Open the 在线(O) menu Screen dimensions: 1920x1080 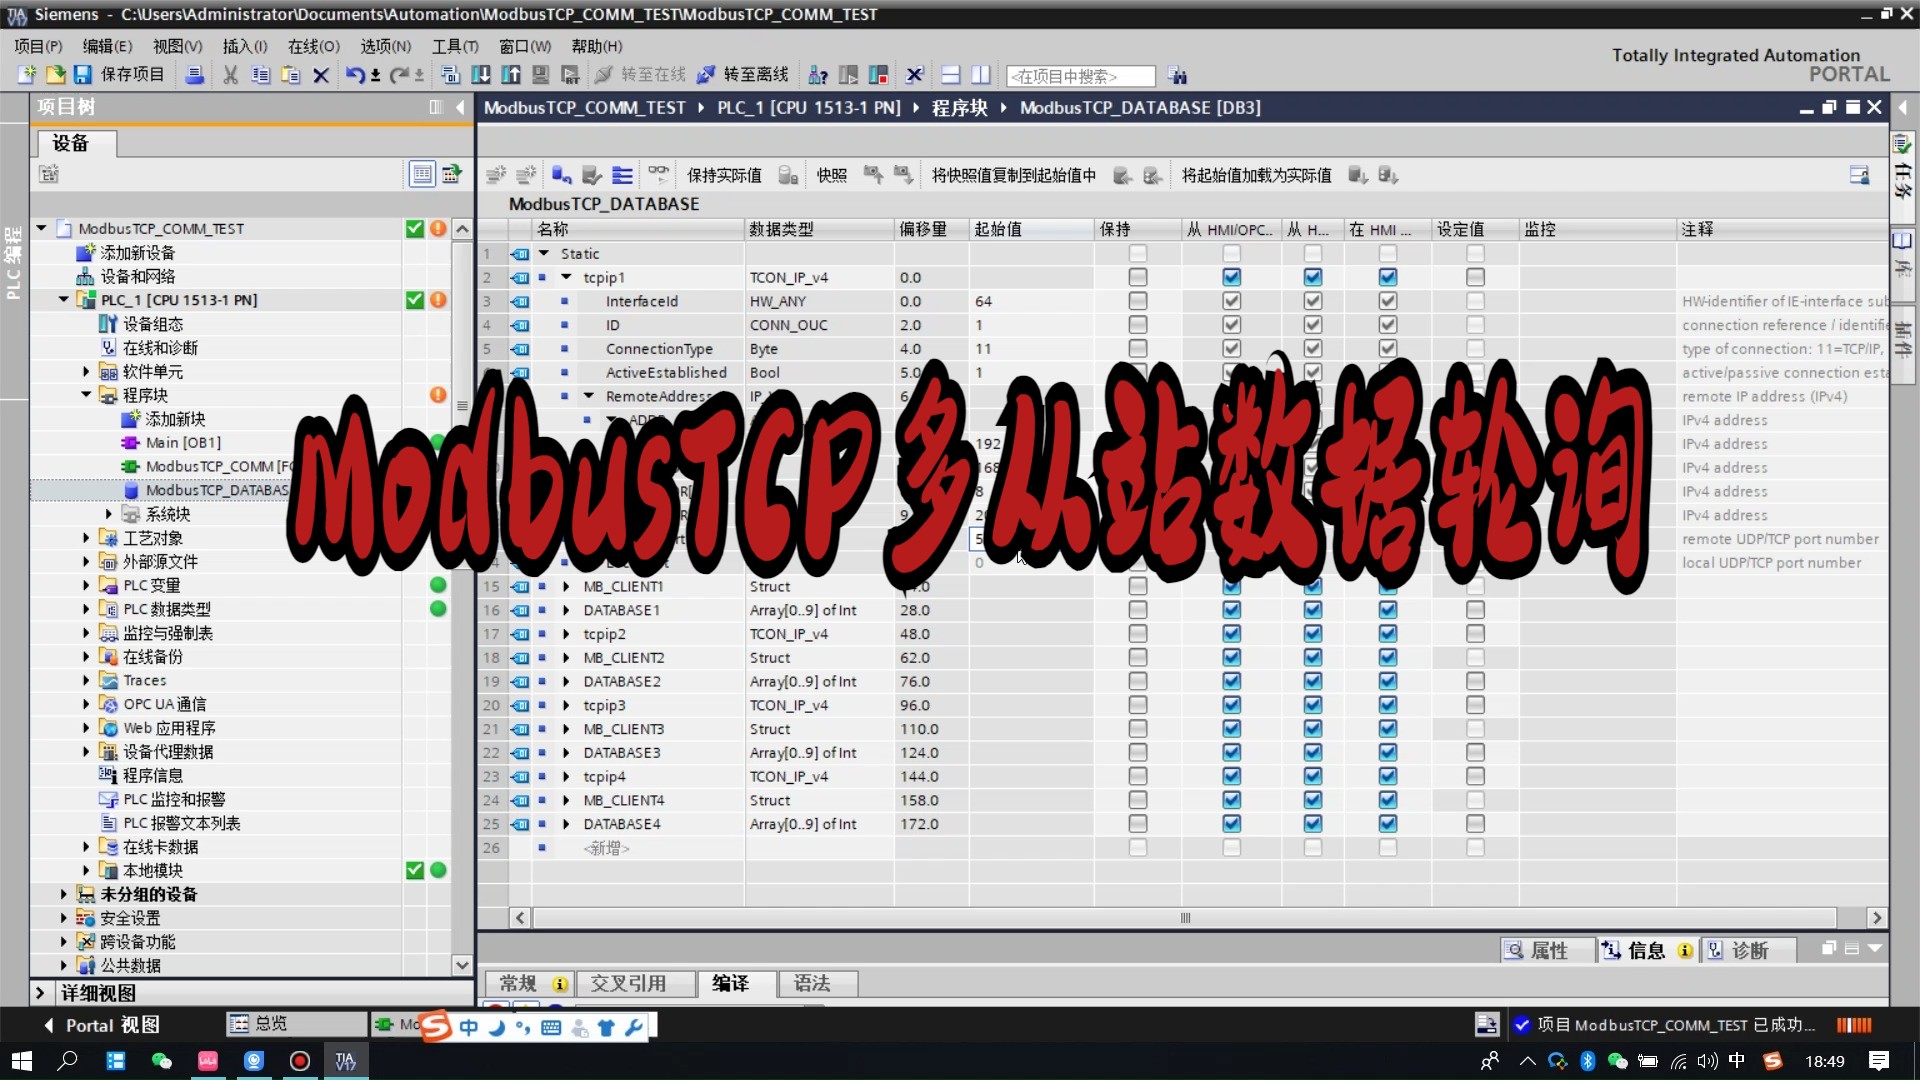313,46
